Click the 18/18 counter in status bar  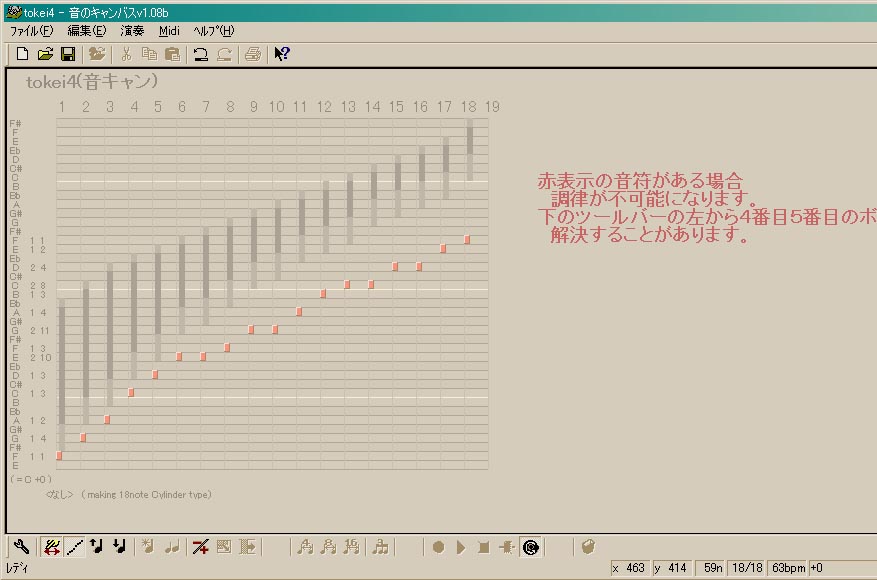[747, 568]
